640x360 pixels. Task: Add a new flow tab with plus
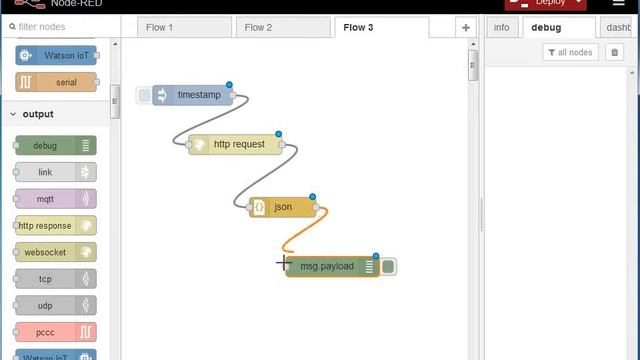tap(466, 27)
